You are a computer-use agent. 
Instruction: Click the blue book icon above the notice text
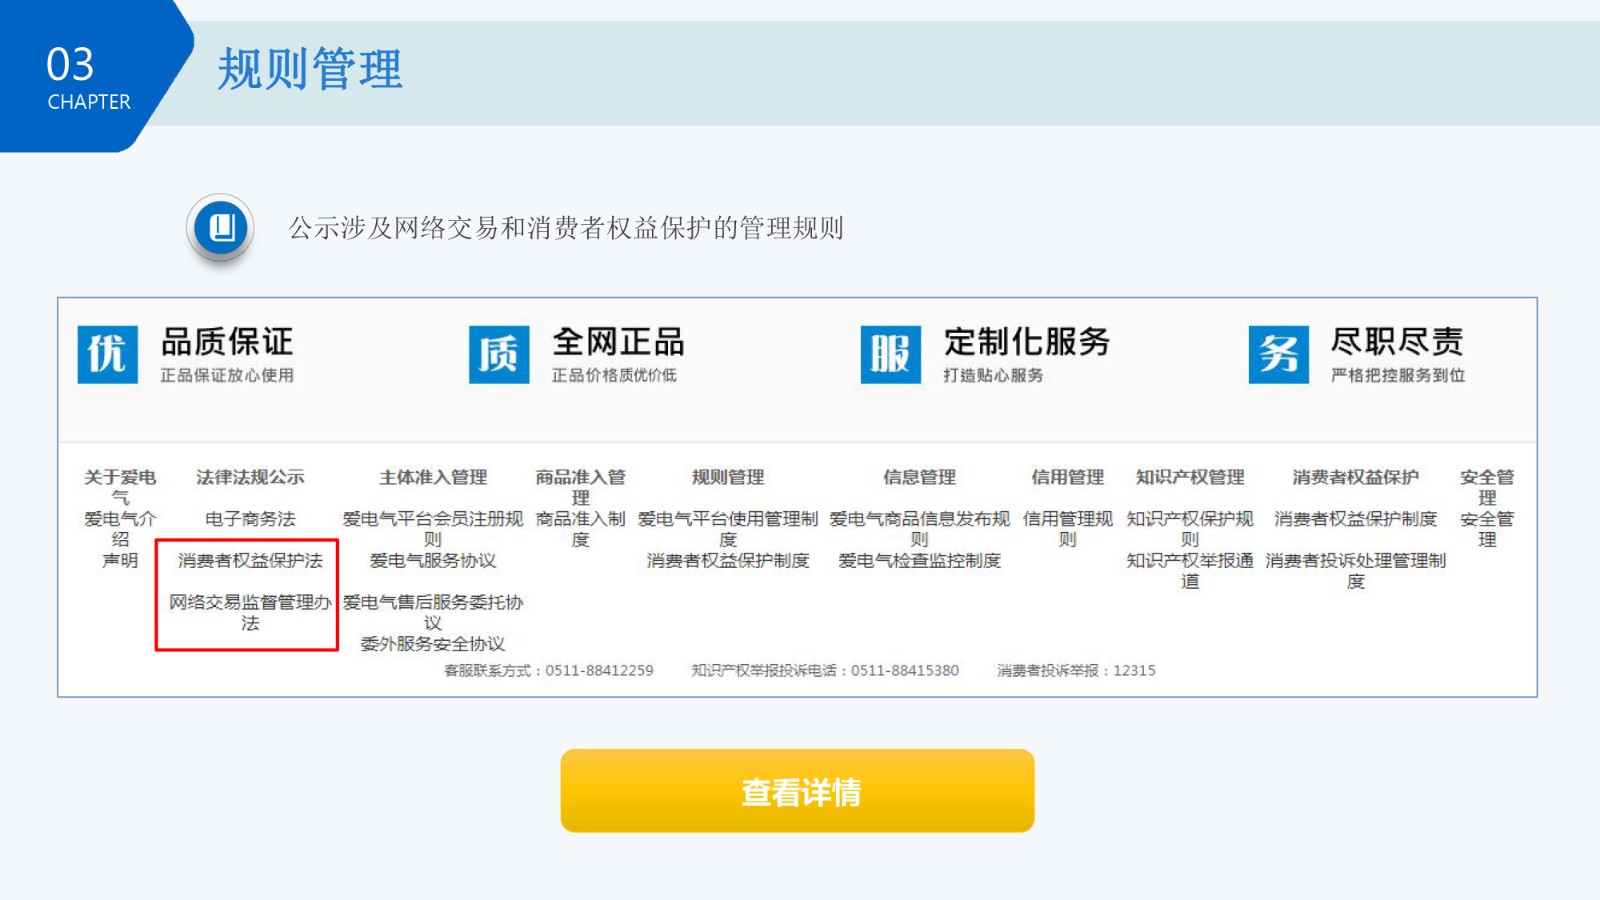(220, 228)
